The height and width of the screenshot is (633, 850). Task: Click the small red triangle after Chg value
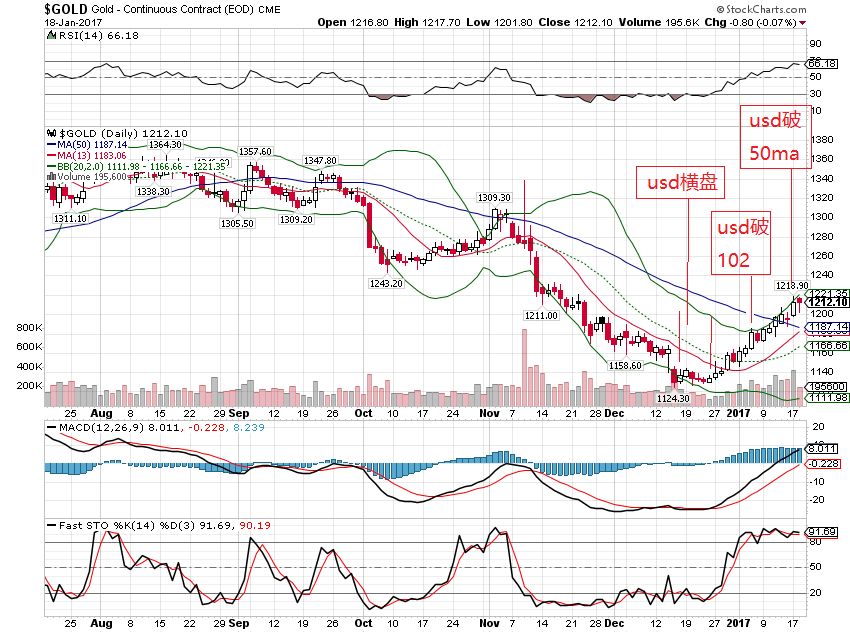click(x=802, y=22)
